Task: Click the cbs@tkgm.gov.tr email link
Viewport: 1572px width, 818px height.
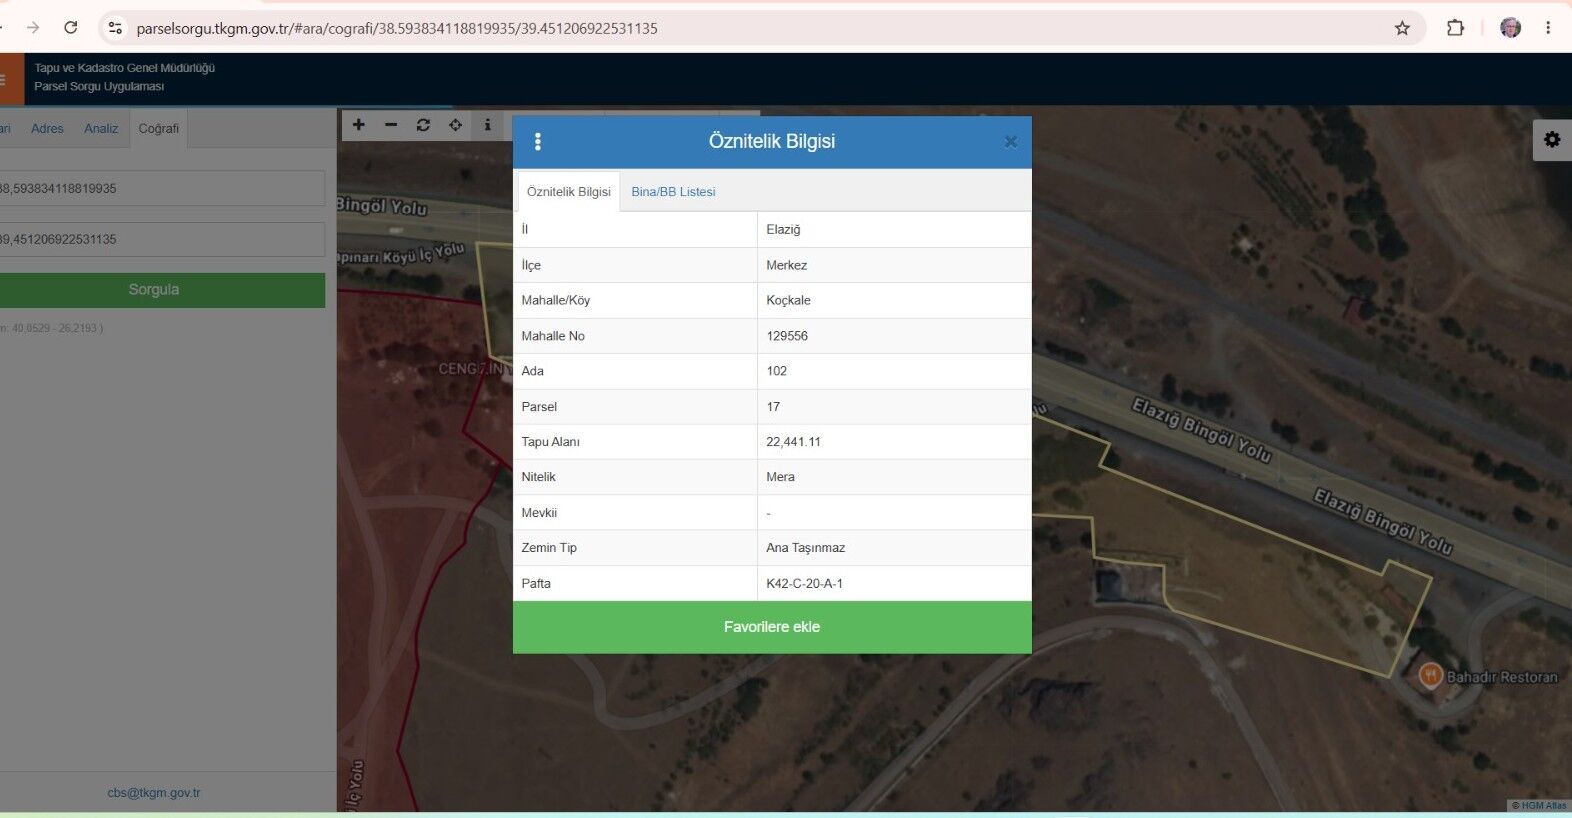Action: [x=154, y=793]
